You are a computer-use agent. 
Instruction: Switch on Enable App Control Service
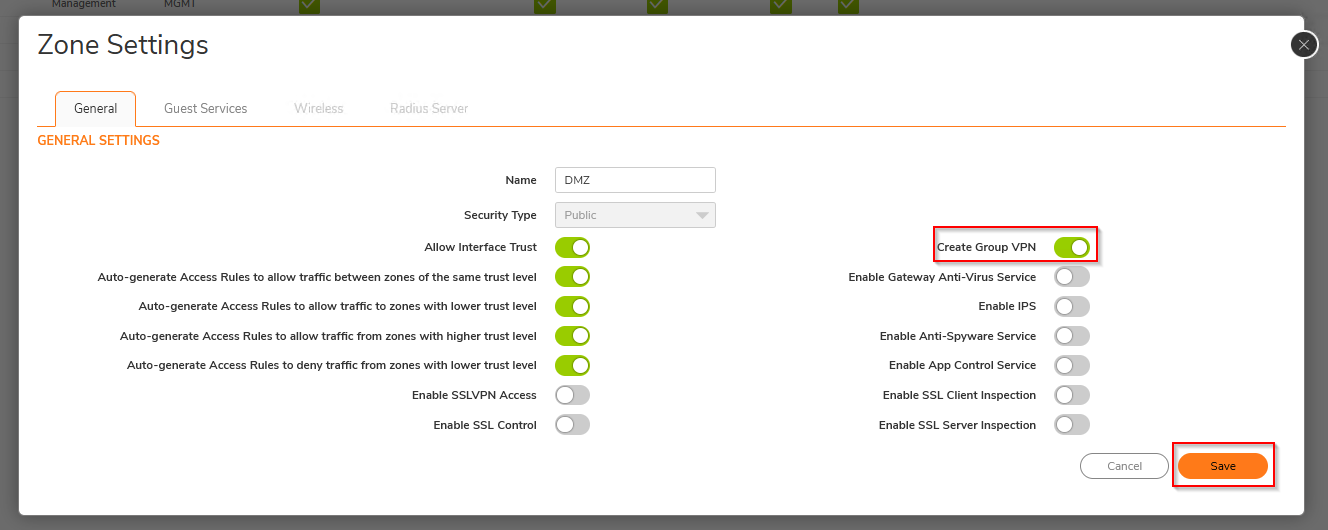(x=1071, y=365)
